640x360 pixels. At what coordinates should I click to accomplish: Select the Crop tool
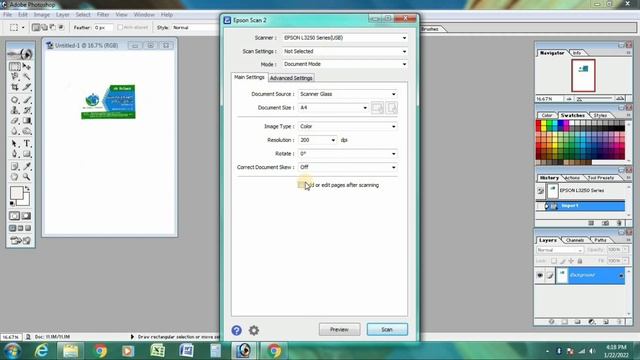(x=15, y=87)
